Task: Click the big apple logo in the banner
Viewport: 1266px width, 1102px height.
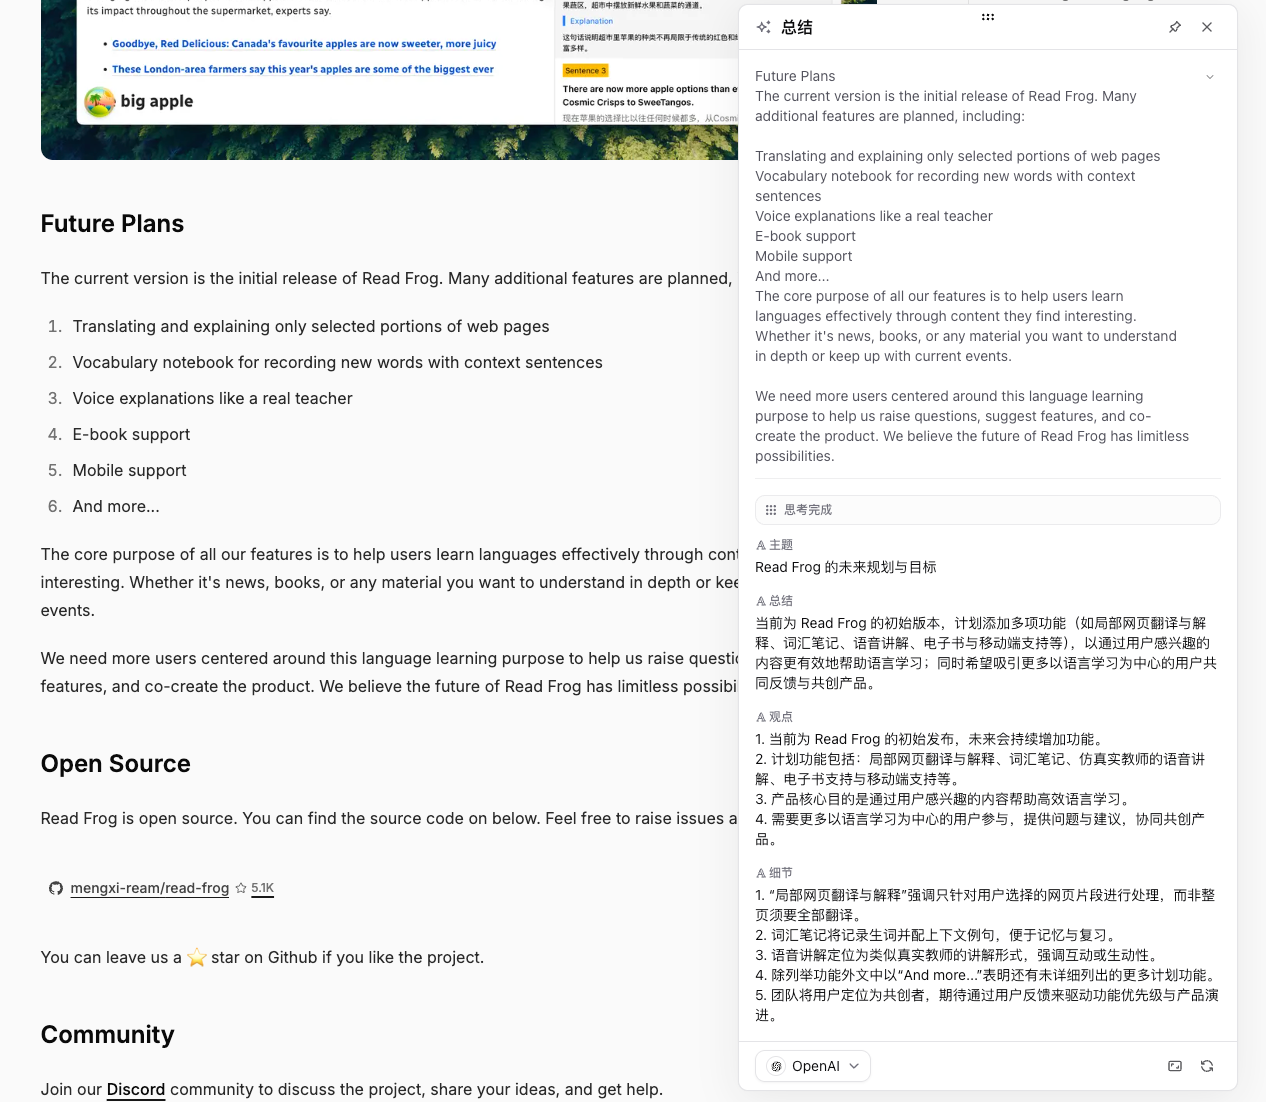Action: coord(100,101)
